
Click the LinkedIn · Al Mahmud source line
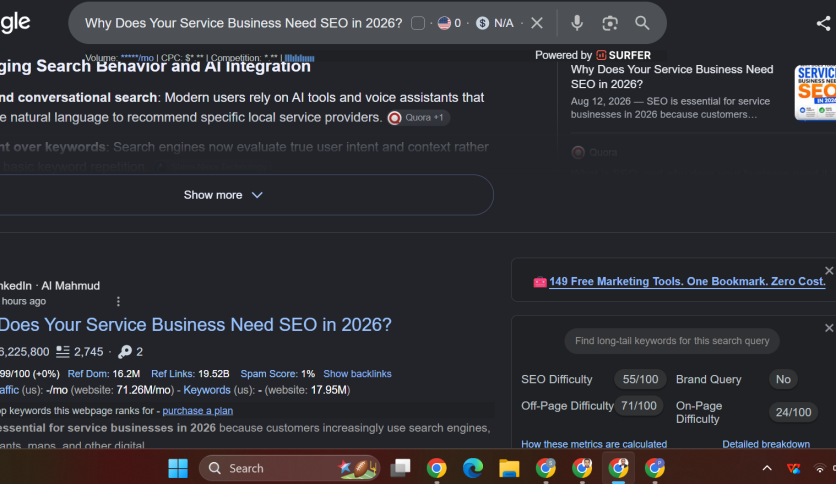[x=50, y=286]
